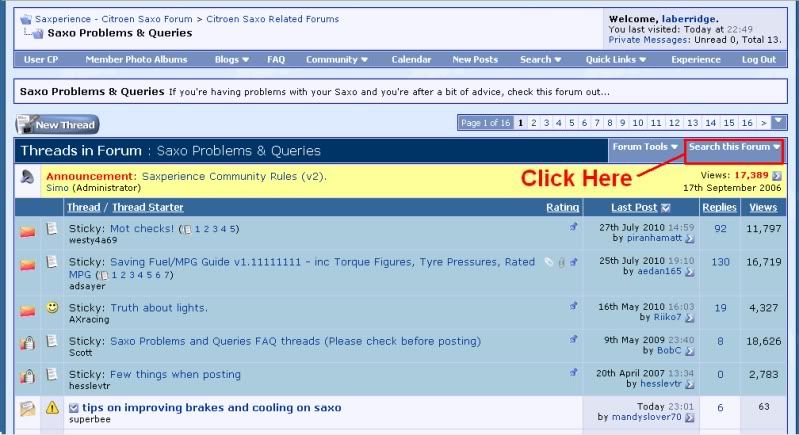Open the Quick Links dropdown menu
799x435 pixels.
614,60
